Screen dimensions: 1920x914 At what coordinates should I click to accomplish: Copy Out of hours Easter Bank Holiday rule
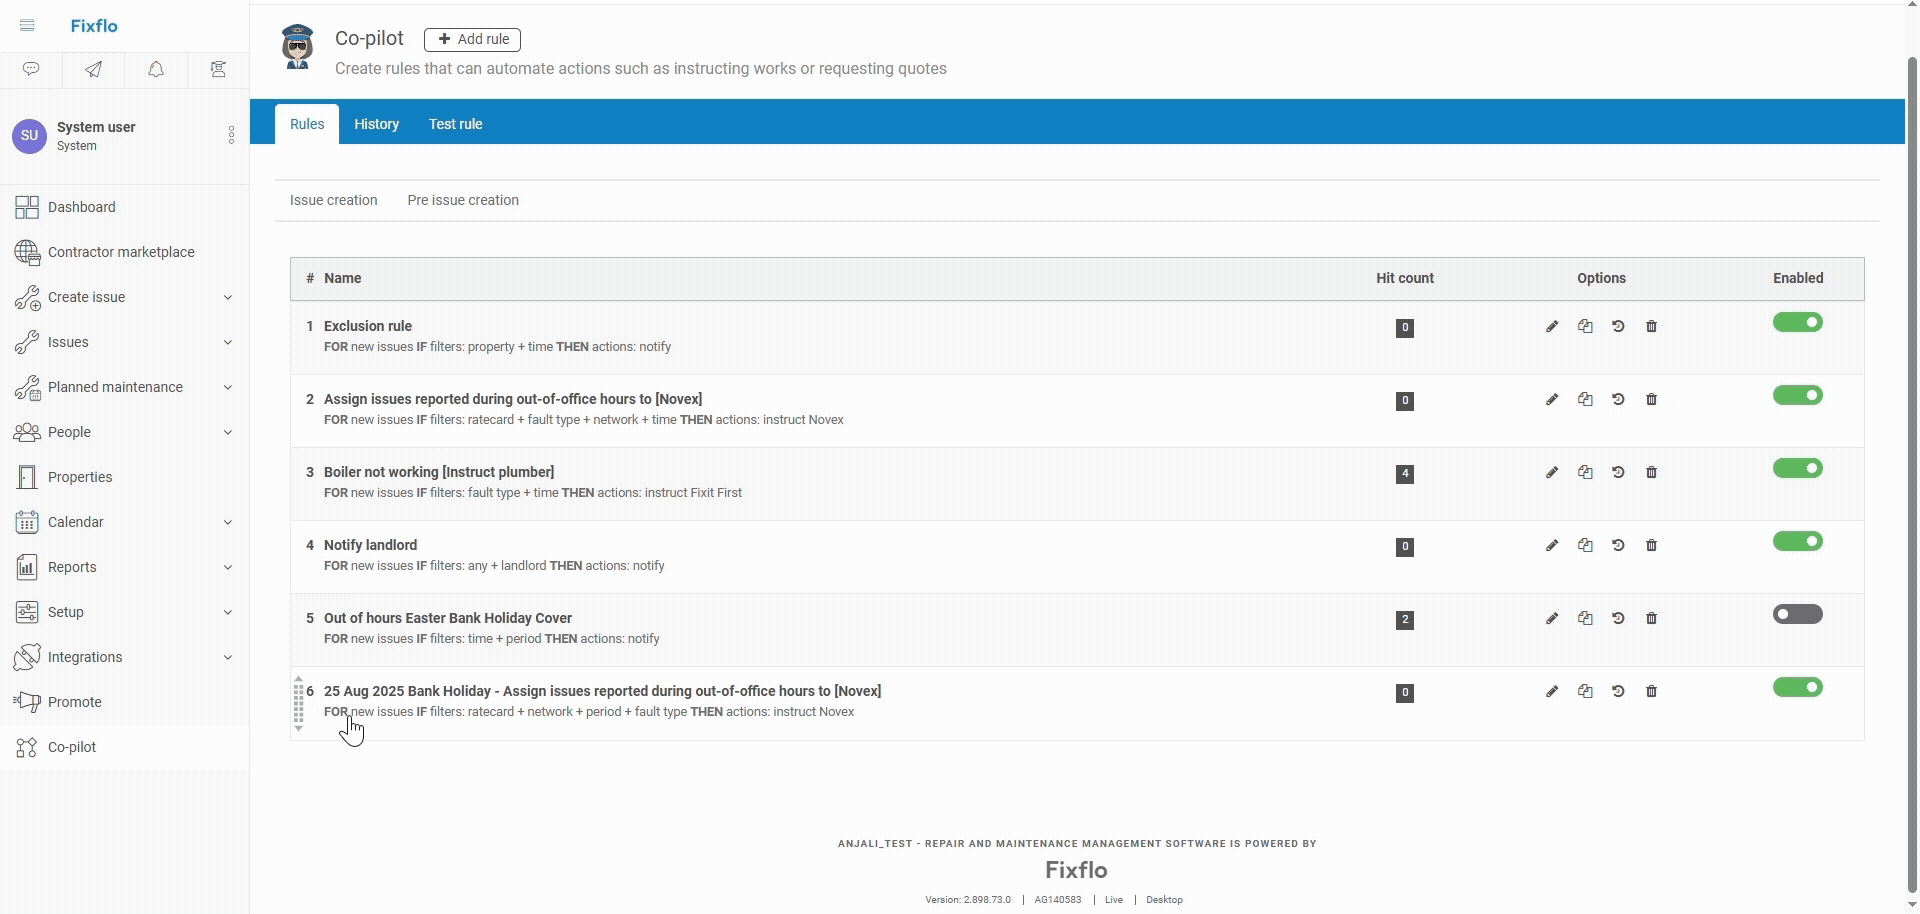[x=1585, y=619]
